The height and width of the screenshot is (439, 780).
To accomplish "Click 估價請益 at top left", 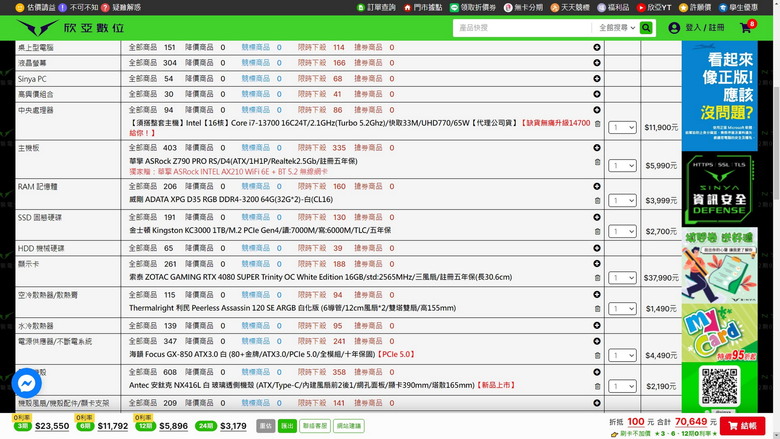I will [x=35, y=7].
